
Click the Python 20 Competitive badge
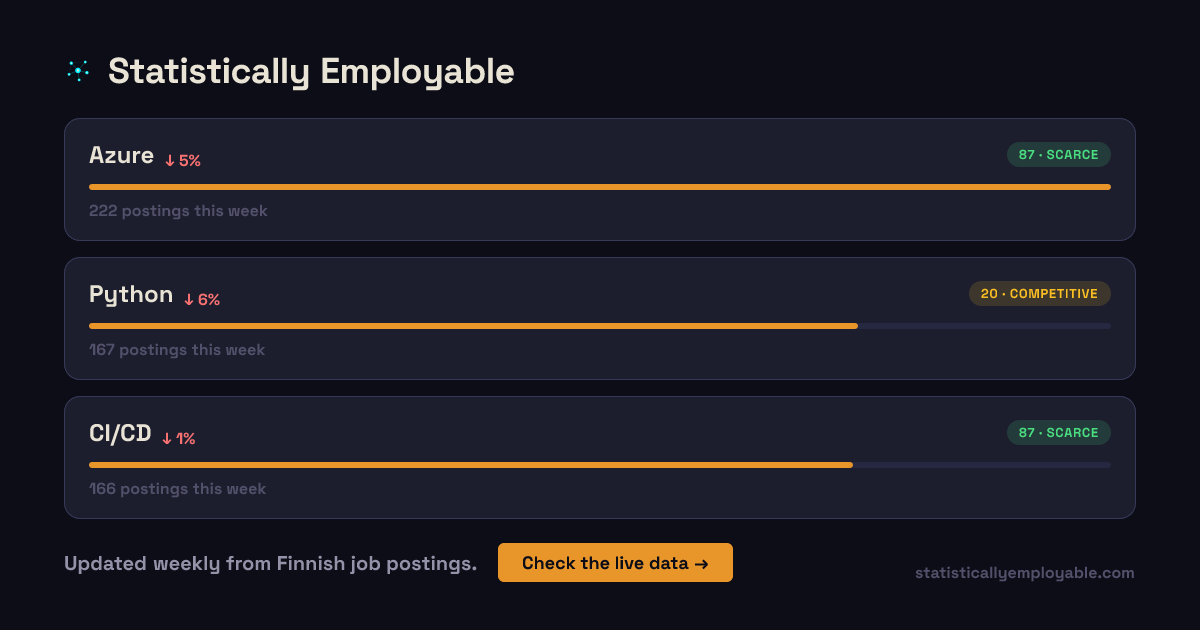[1039, 294]
